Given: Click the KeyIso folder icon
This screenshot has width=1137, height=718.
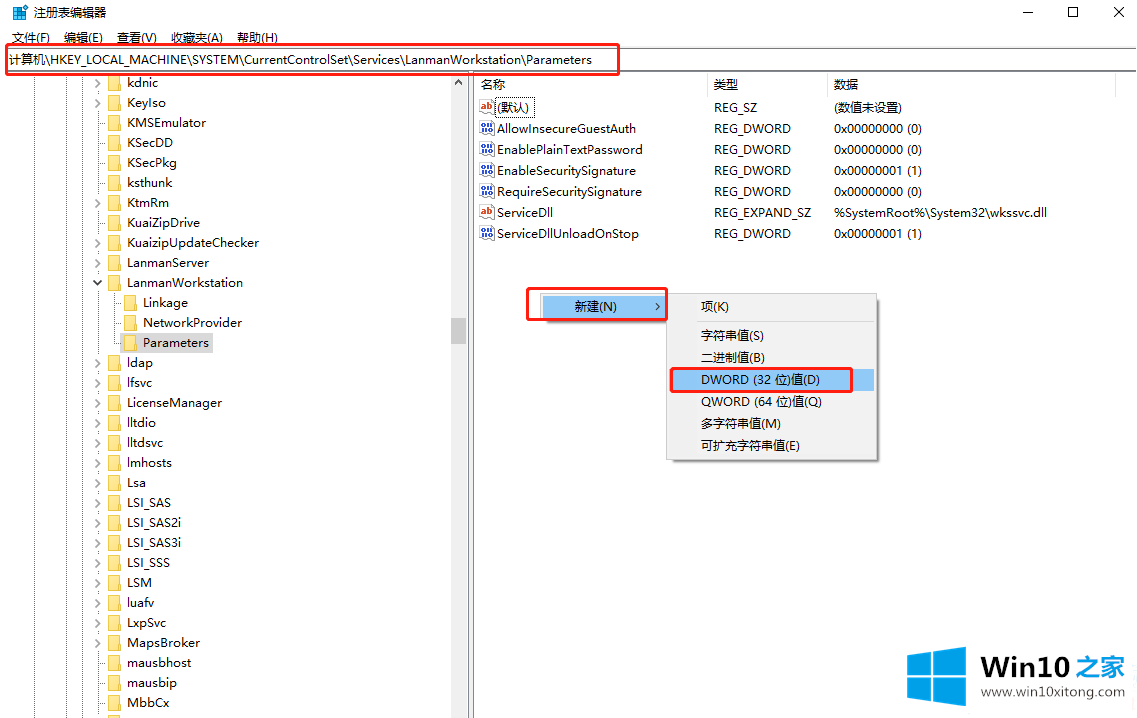Looking at the screenshot, I should coord(115,103).
